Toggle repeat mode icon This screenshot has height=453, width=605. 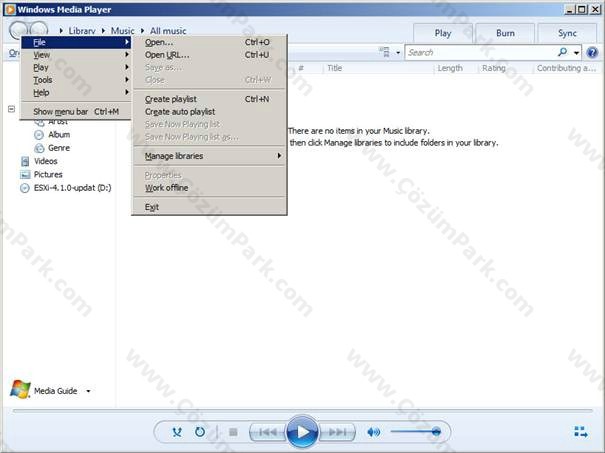click(200, 432)
